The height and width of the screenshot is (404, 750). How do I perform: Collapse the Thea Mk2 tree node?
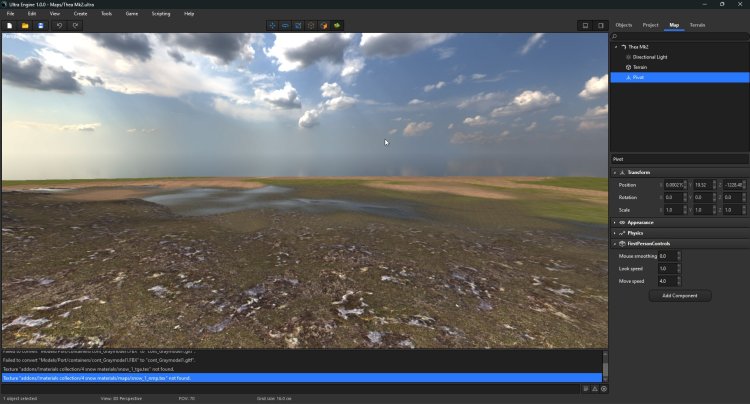click(x=616, y=47)
